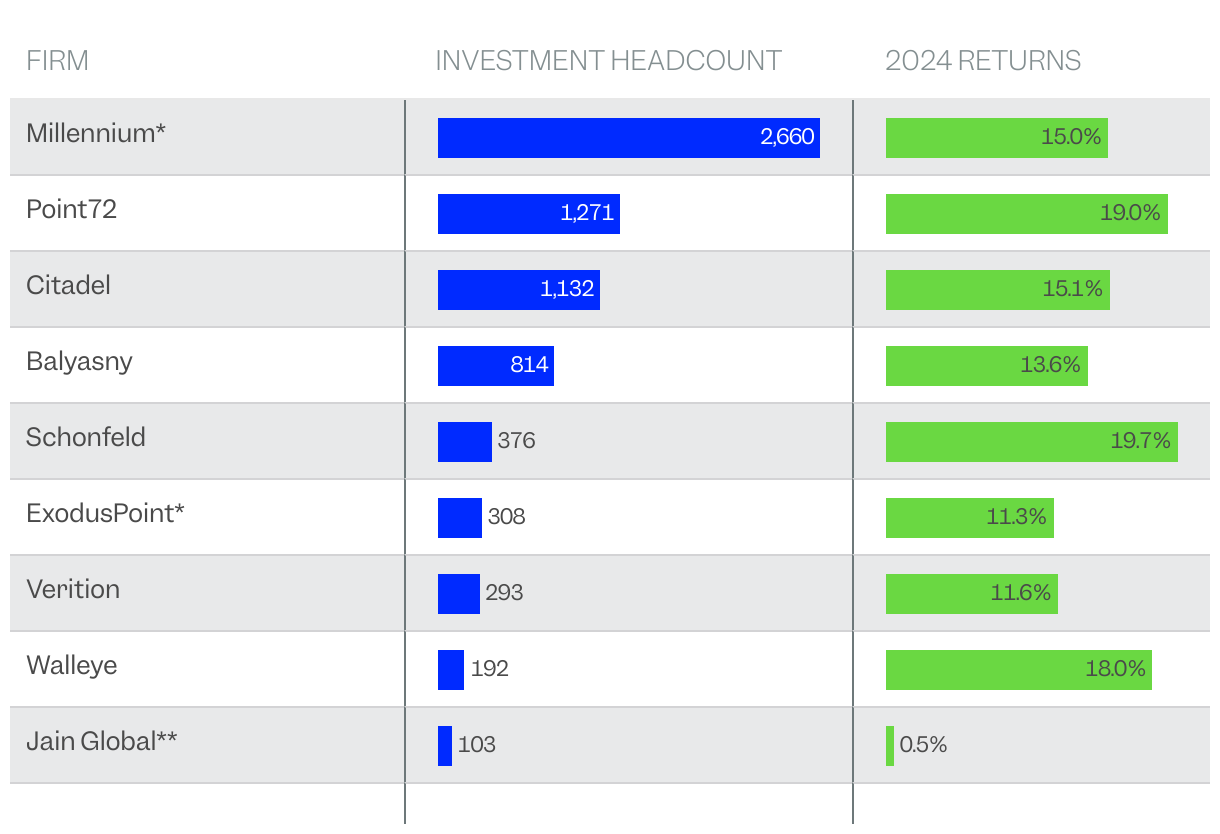This screenshot has width=1220, height=834.
Task: Click Millennium's blue 2,660 headcount bar
Action: click(x=628, y=138)
